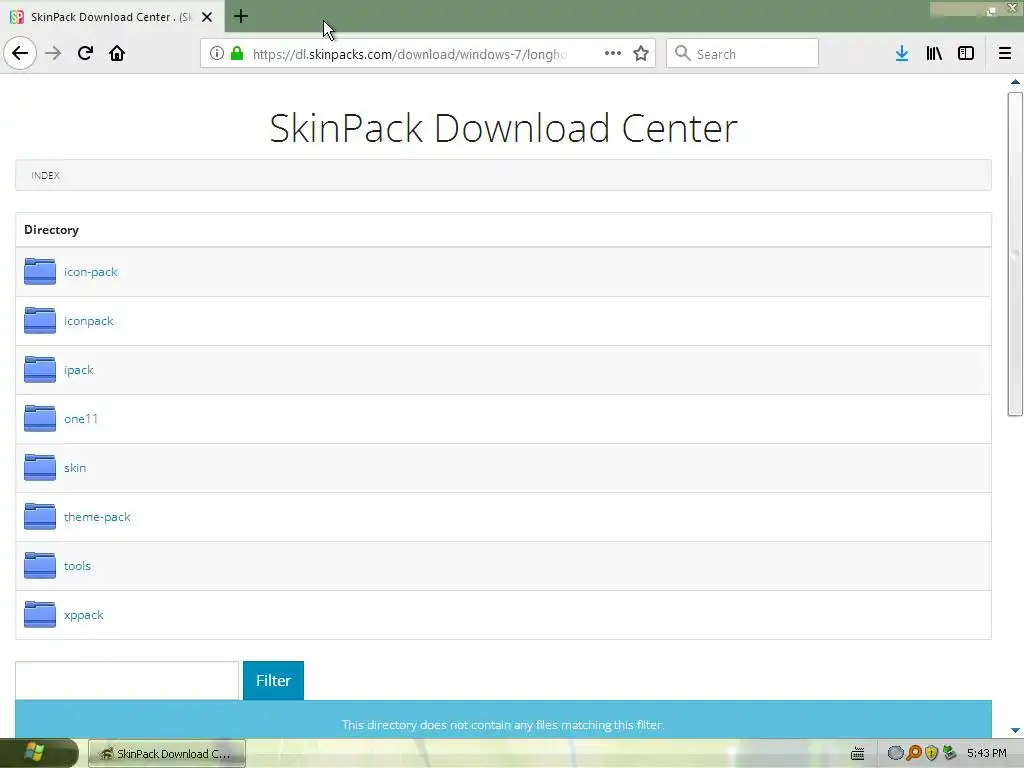1024x768 pixels.
Task: Bookmark this page with the star
Action: 641,54
